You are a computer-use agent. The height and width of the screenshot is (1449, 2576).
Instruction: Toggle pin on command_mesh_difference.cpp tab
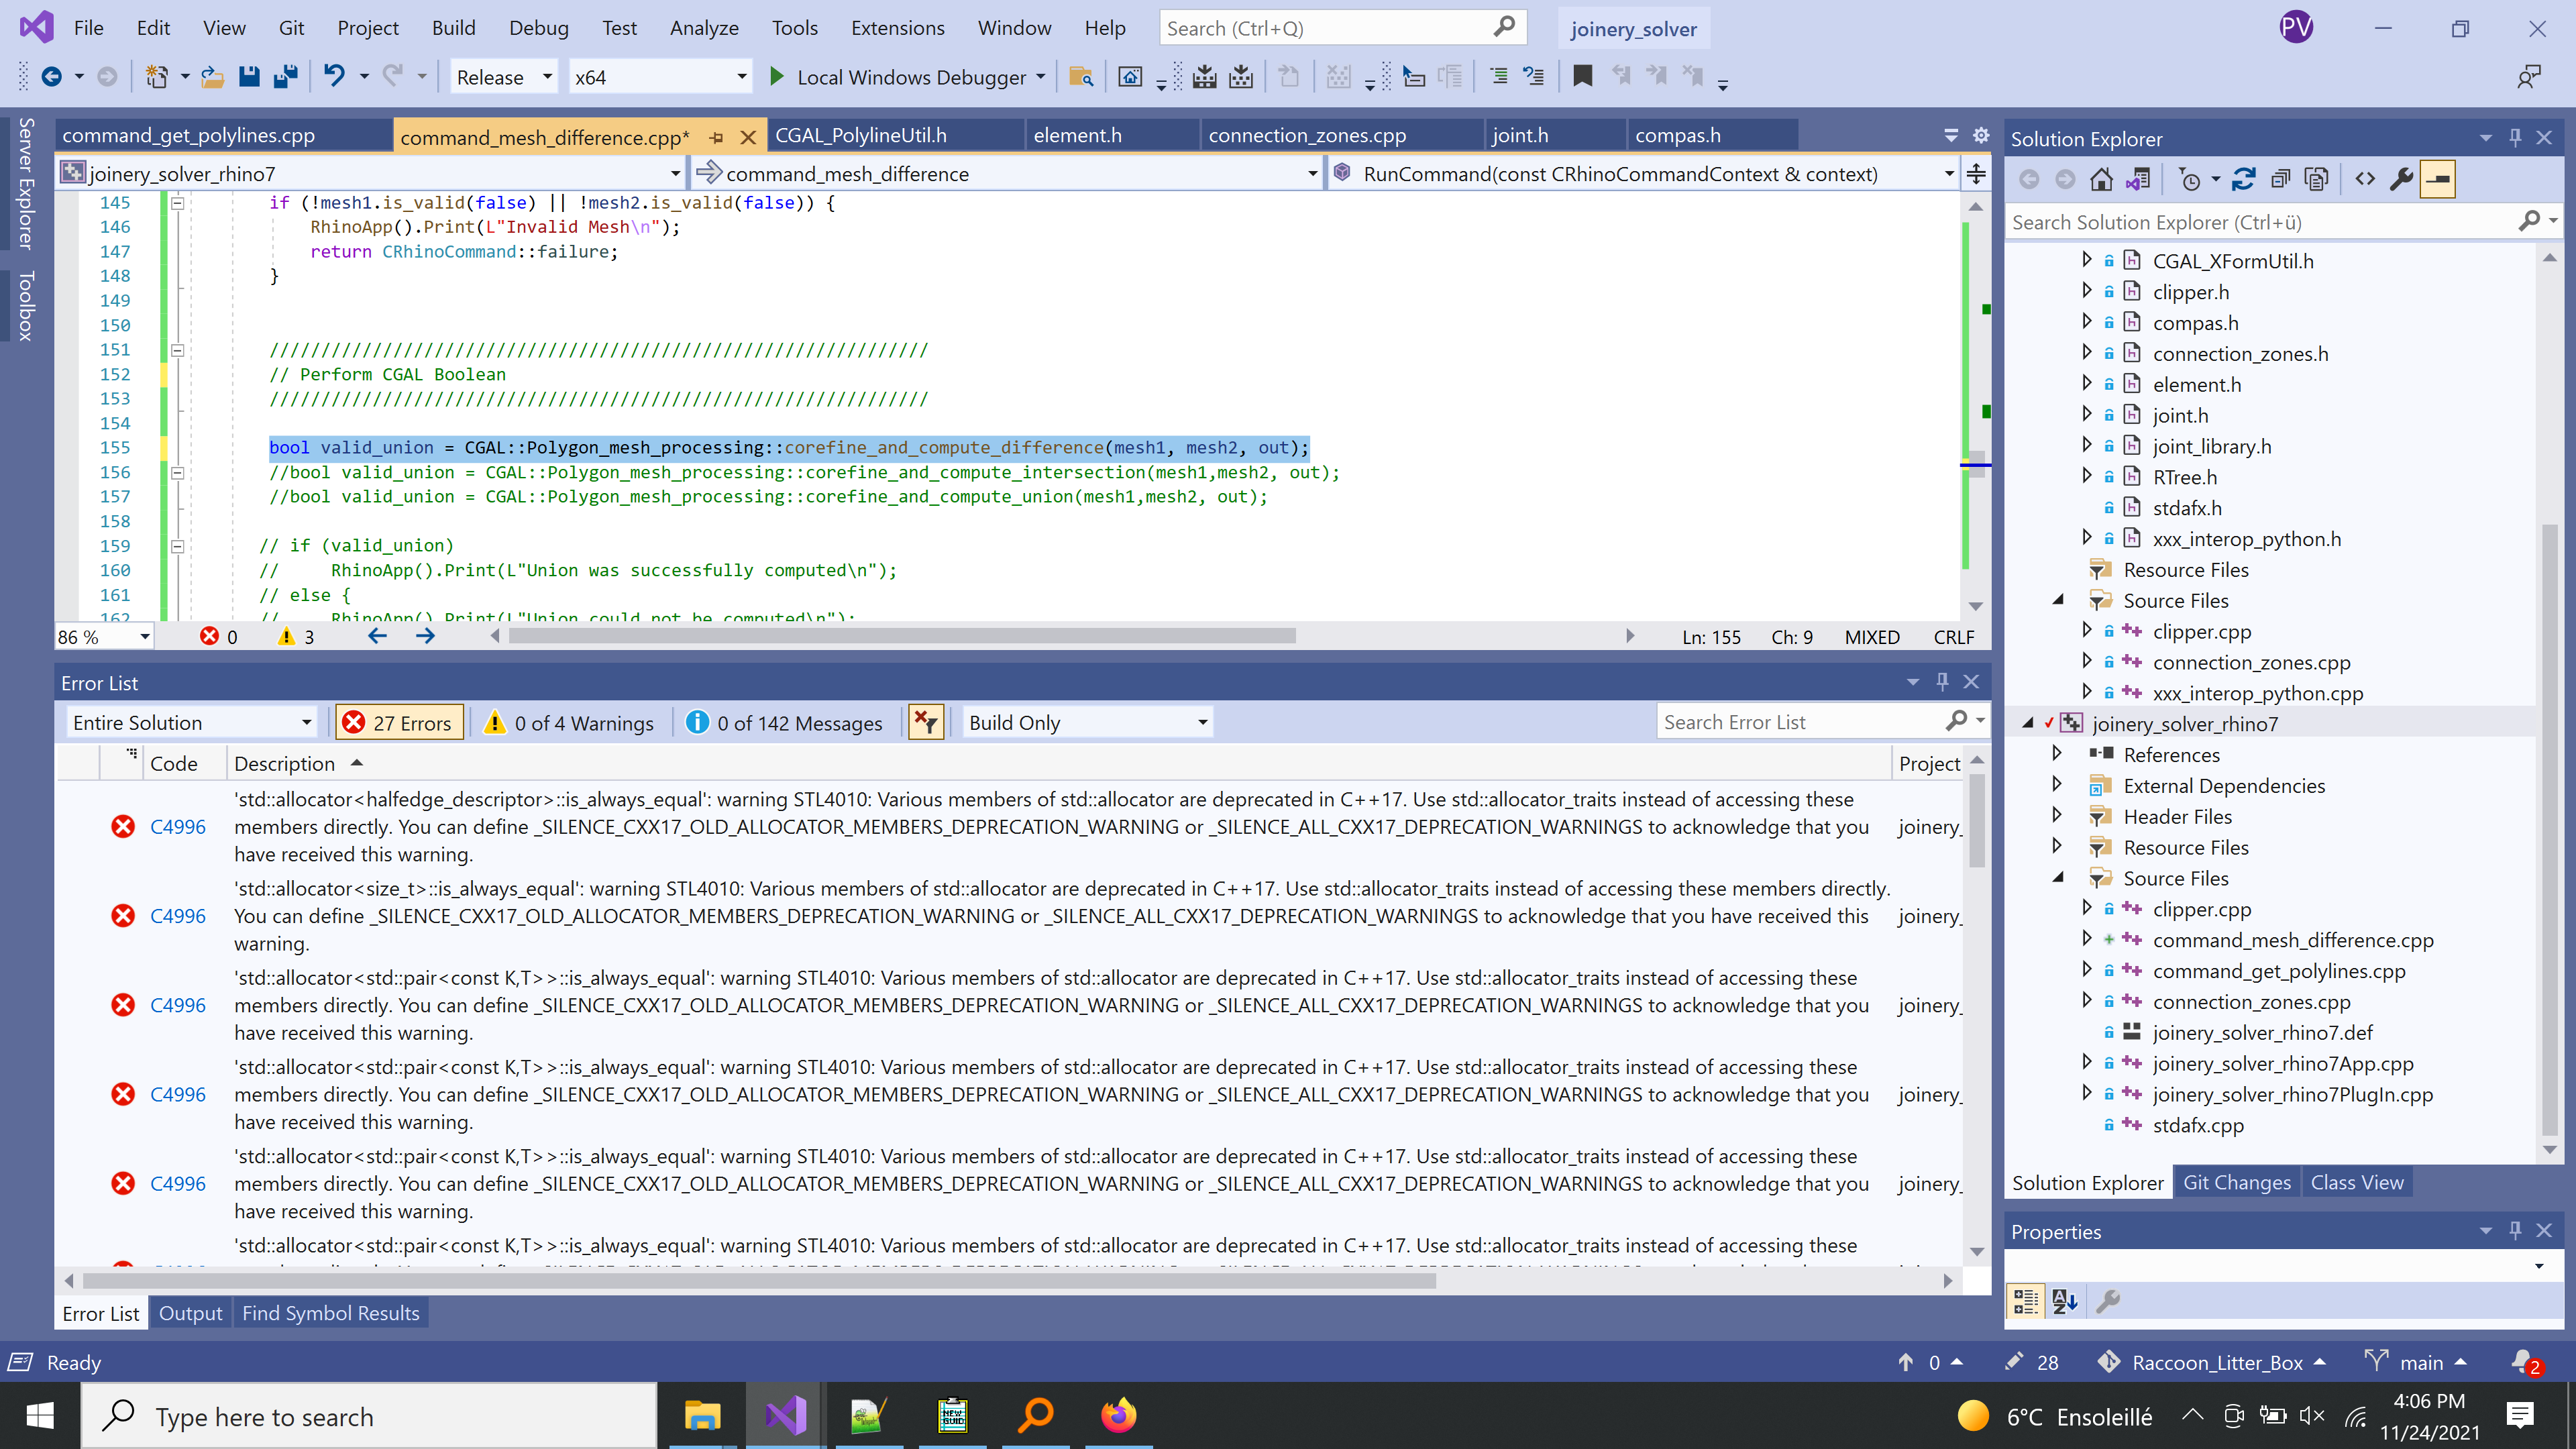(716, 137)
